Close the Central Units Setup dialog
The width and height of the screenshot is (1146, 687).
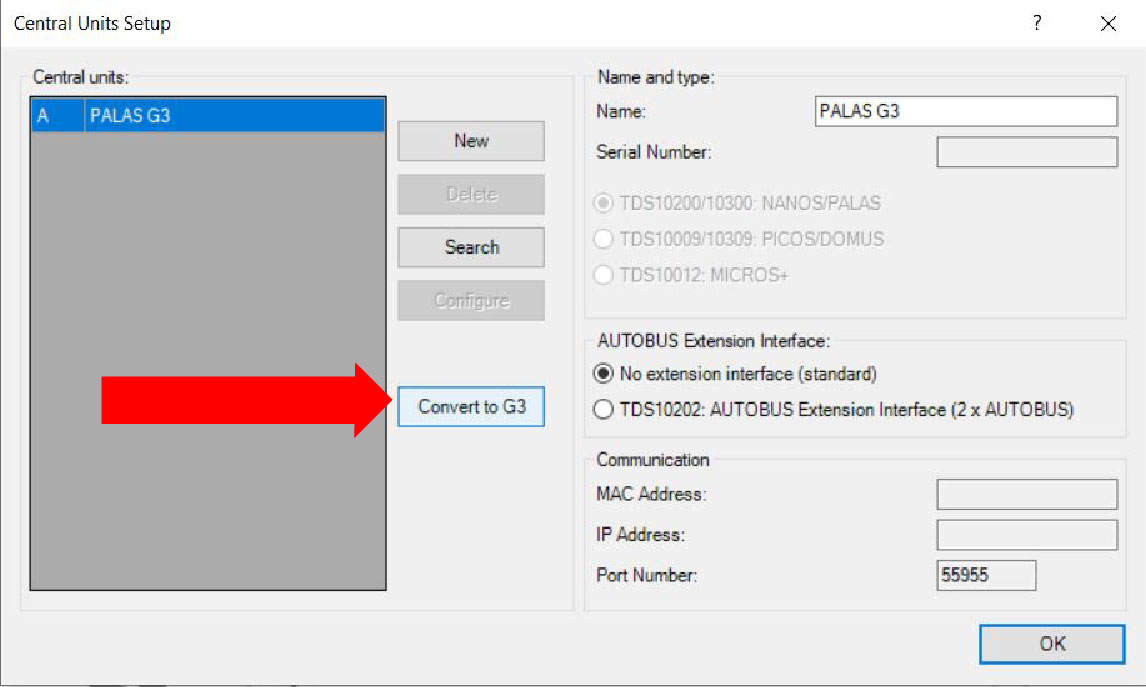(1108, 24)
